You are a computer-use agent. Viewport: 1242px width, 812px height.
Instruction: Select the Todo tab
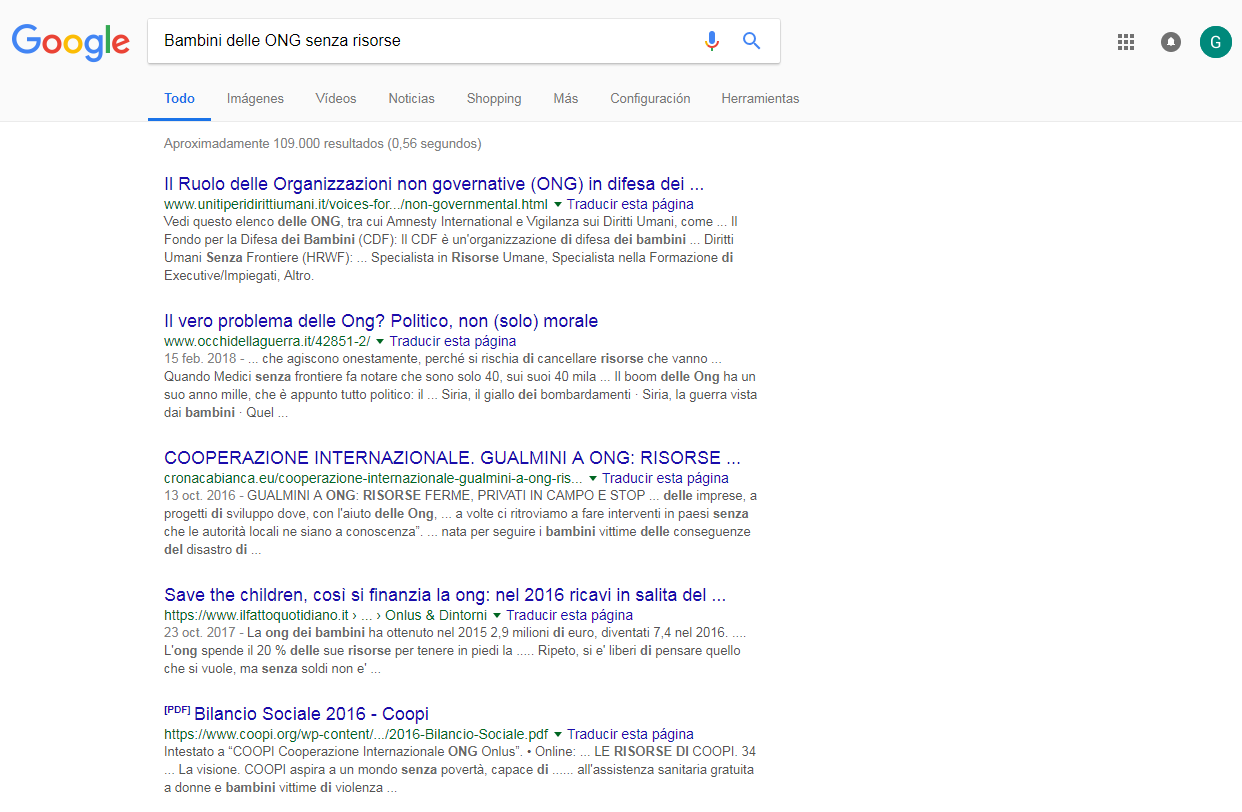180,98
